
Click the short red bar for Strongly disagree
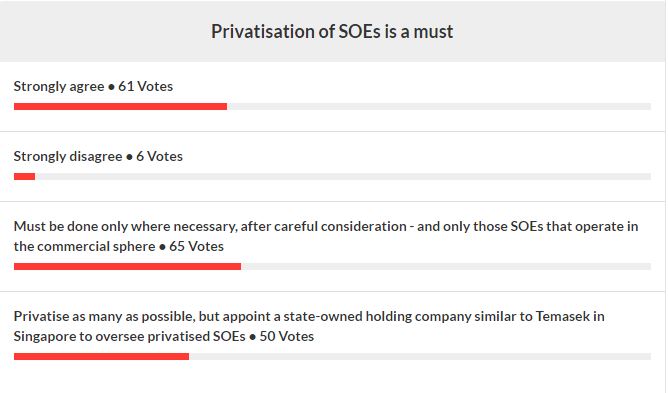24,176
